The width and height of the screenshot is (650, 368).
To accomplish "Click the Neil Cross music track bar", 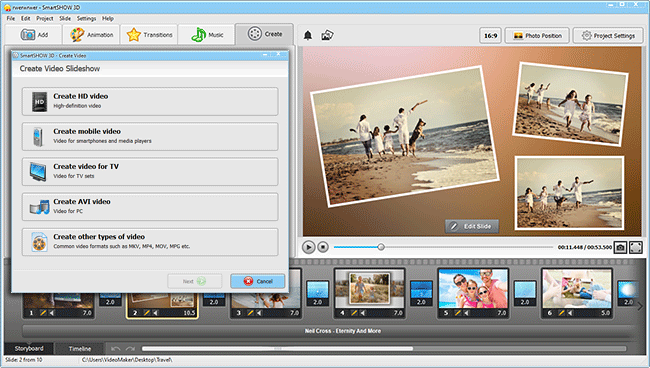I will [327, 331].
